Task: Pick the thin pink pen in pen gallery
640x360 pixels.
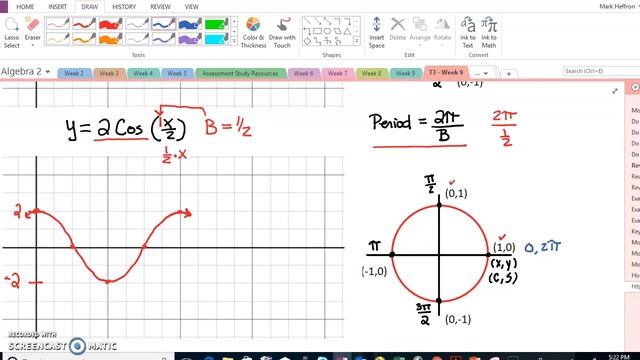Action: point(58,24)
